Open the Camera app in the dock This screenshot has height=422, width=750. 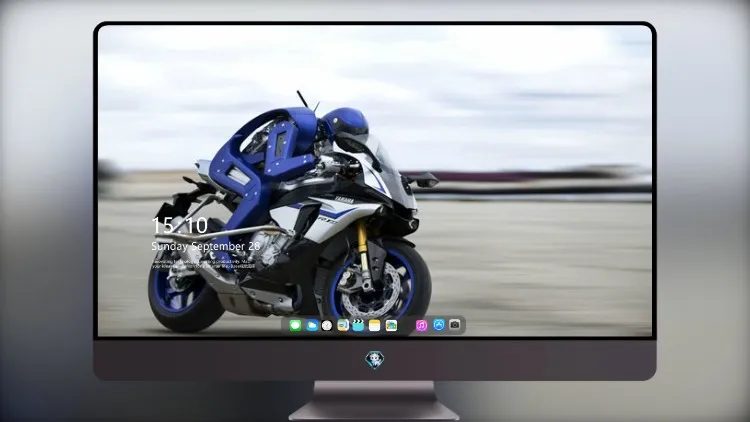[x=455, y=325]
